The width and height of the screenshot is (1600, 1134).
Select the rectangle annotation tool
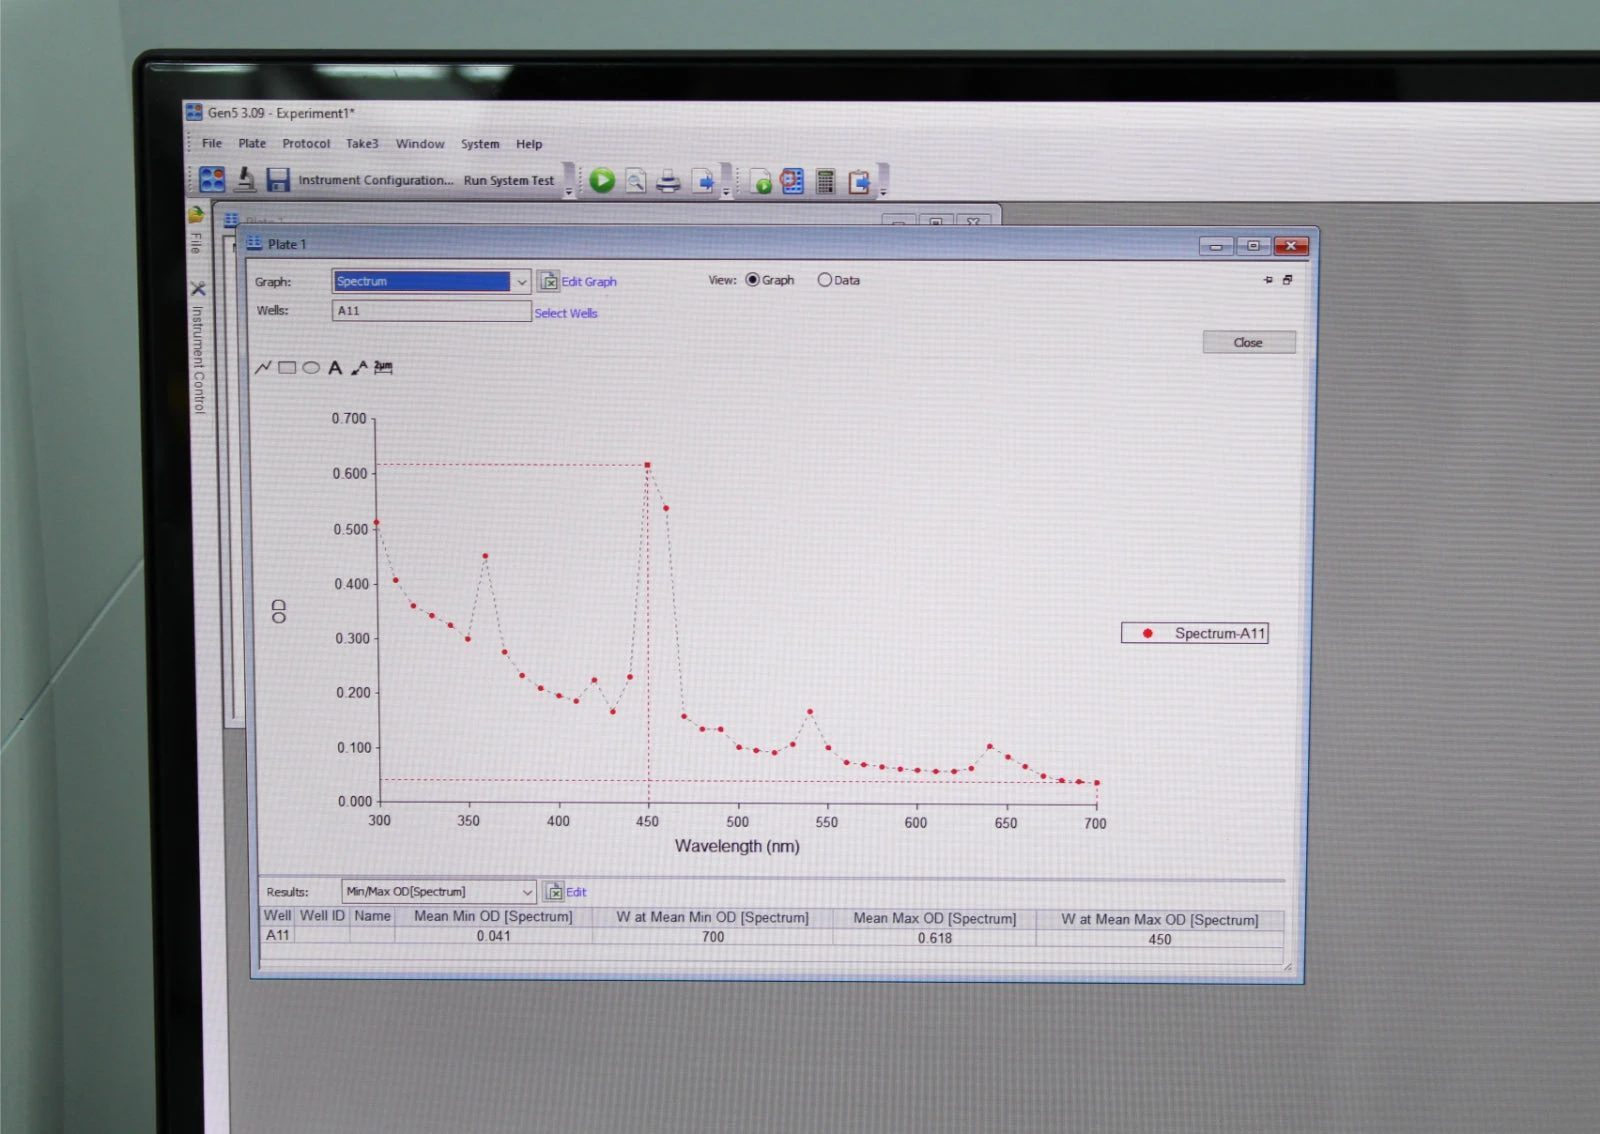pos(287,368)
